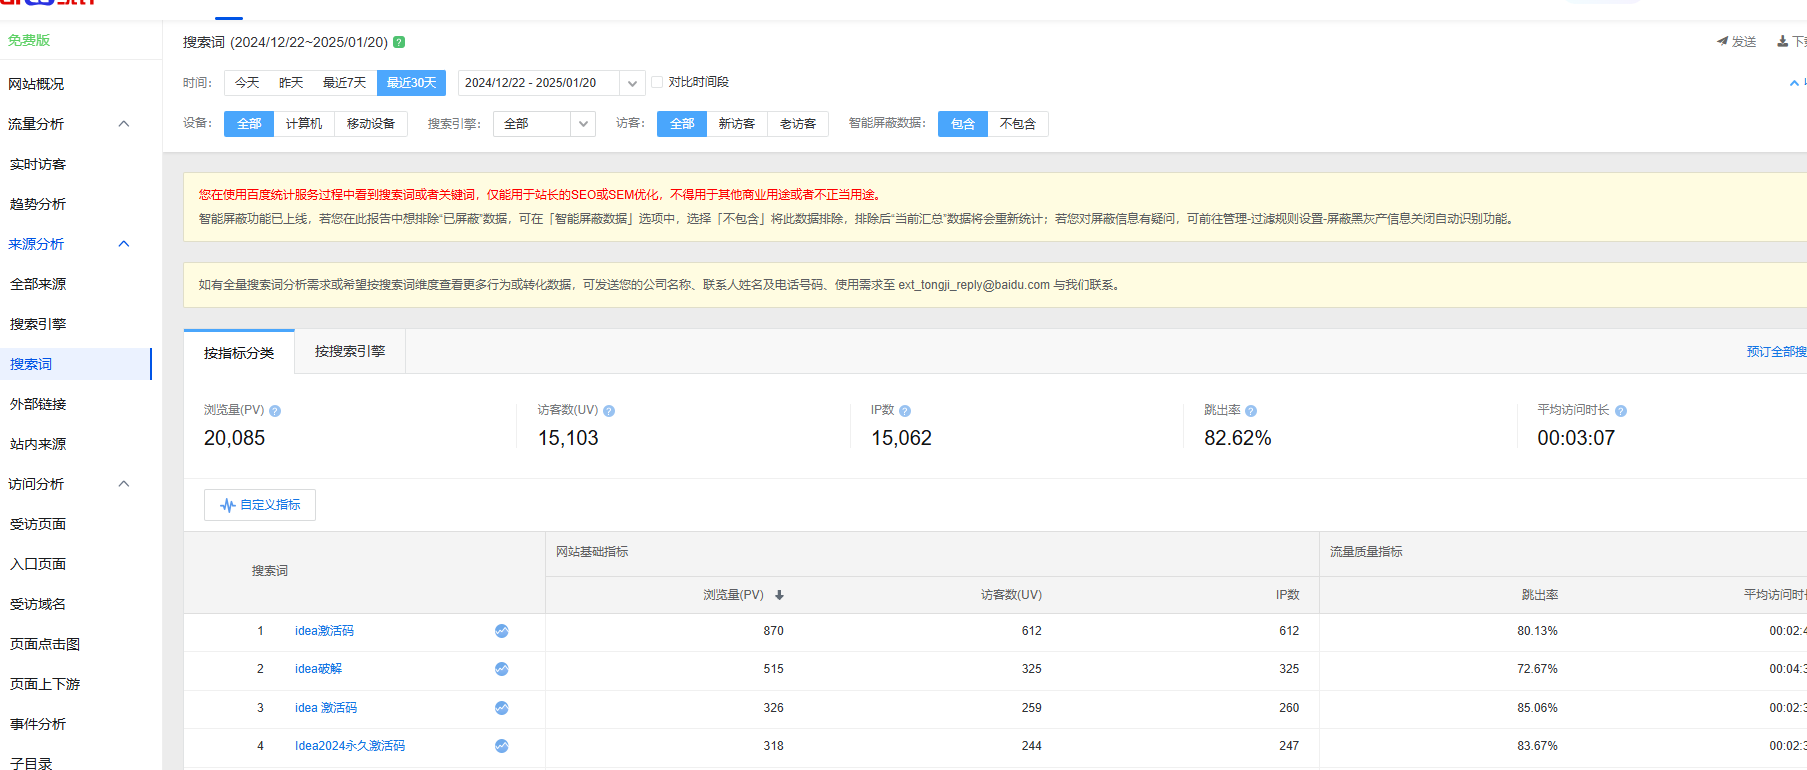The width and height of the screenshot is (1807, 770).
Task: Click 昨天 time button
Action: 291,83
